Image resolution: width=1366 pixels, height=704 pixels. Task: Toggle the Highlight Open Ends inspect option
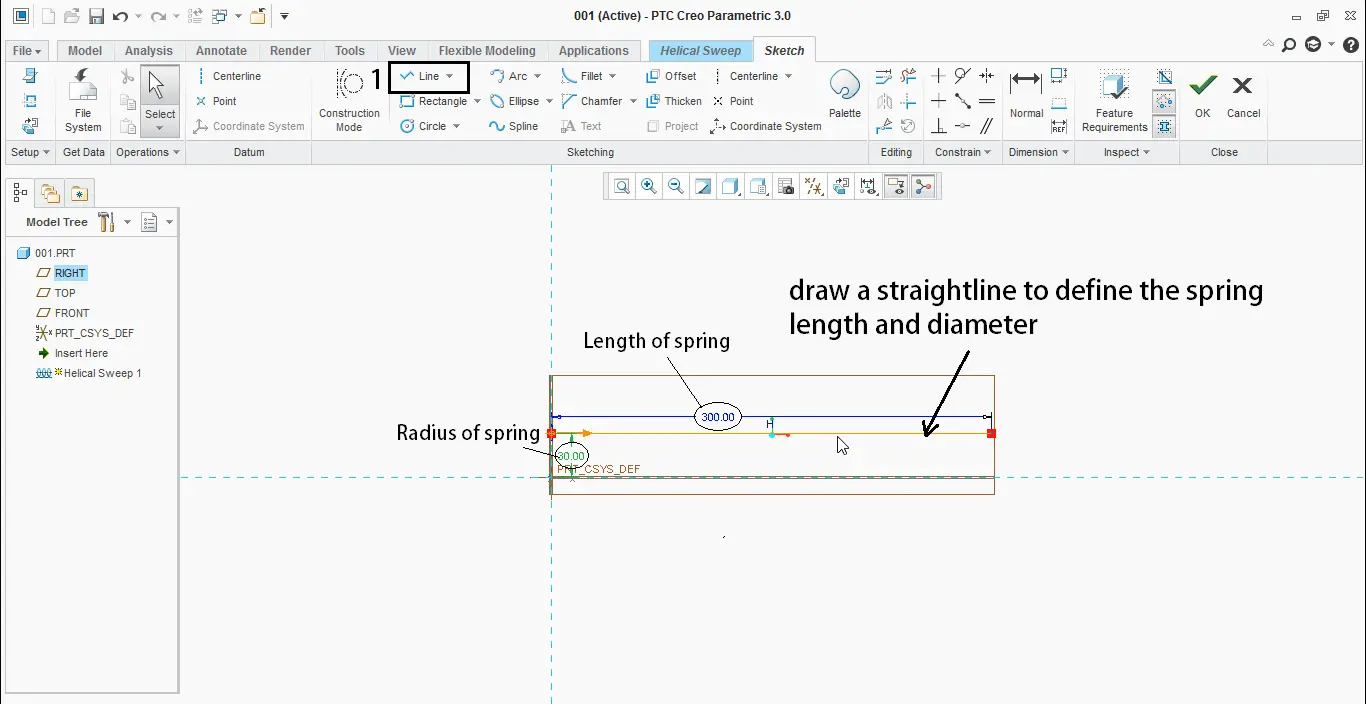[x=1164, y=101]
